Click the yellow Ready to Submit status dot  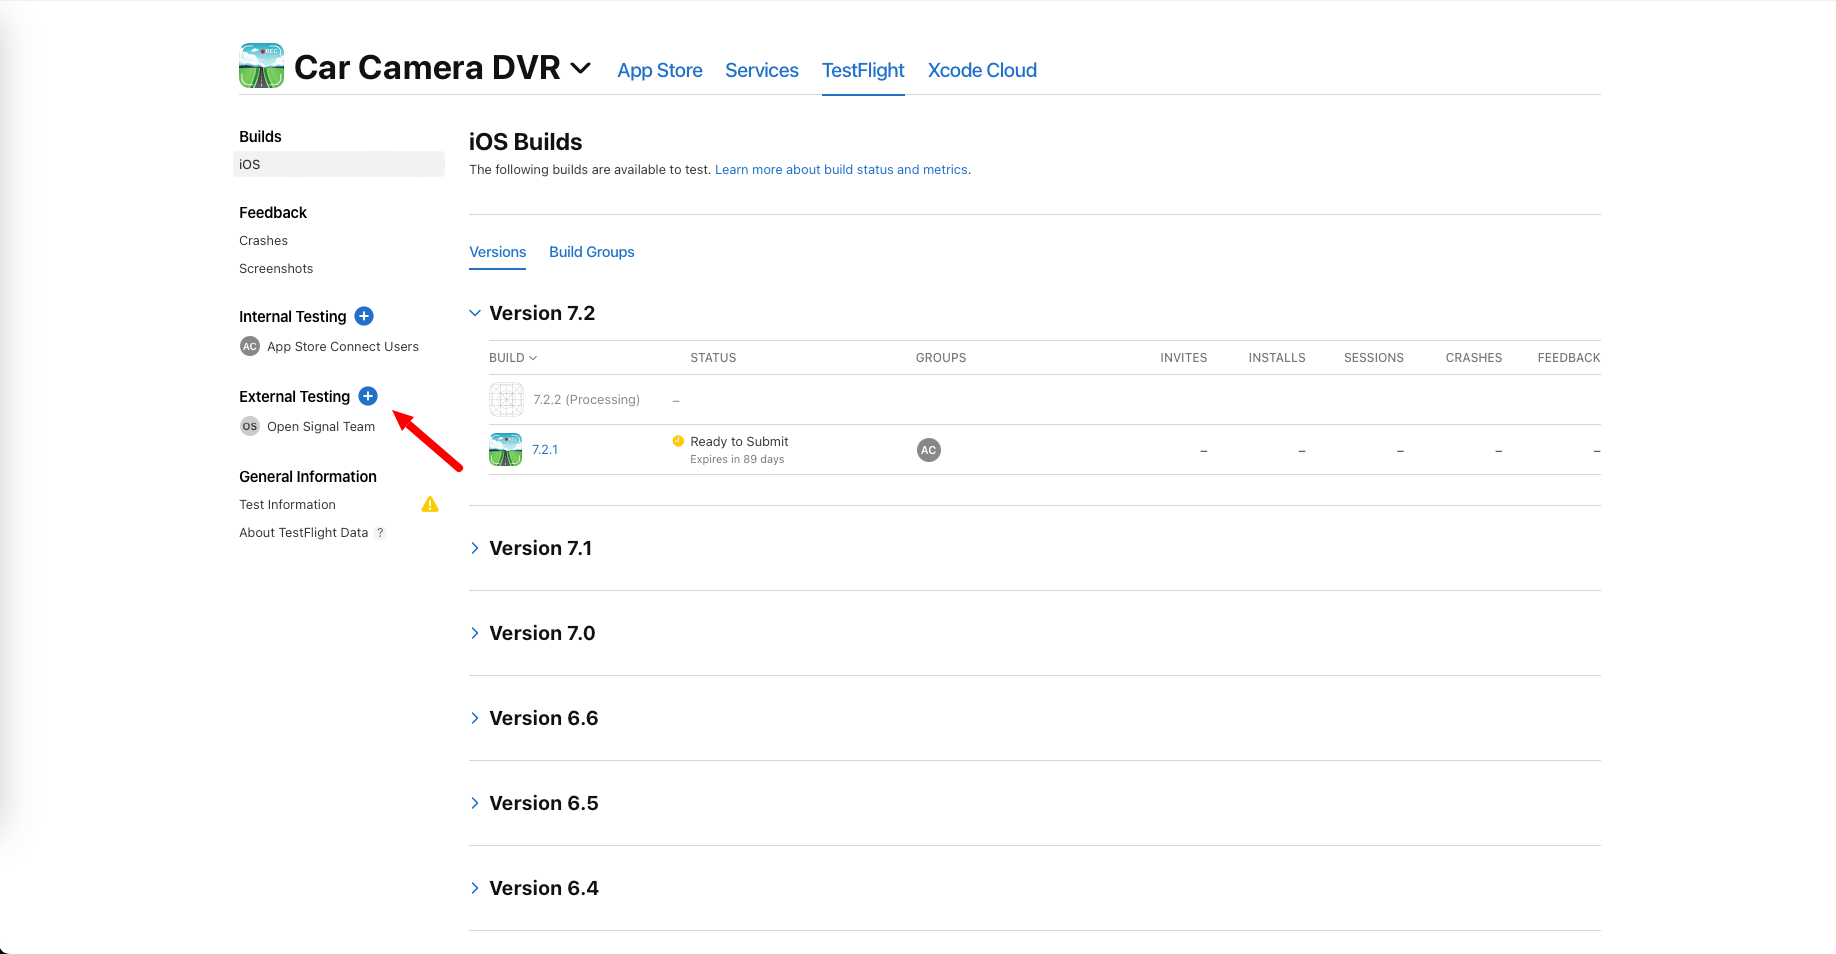[678, 441]
